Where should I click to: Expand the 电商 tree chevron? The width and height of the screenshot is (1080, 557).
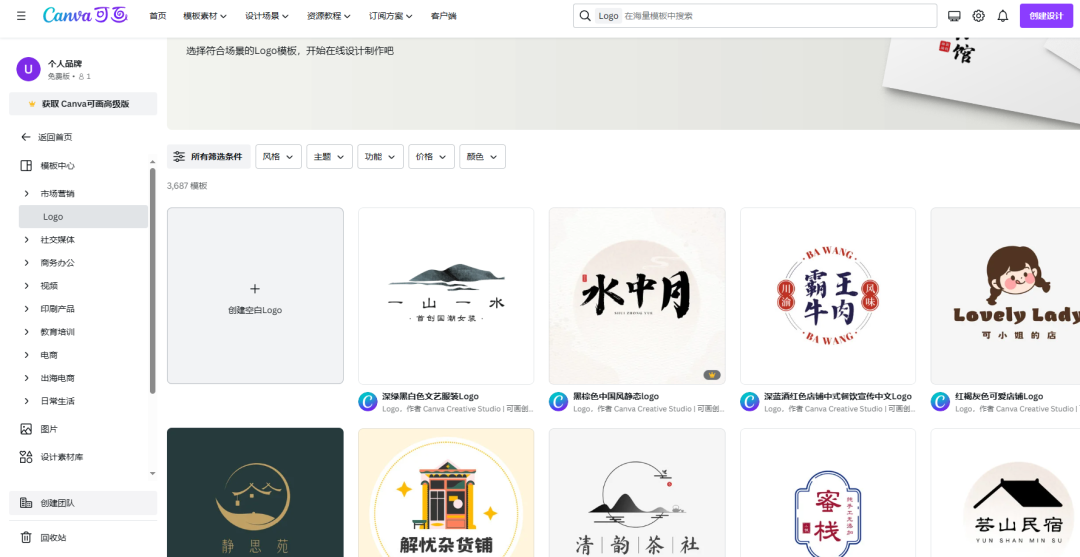[x=26, y=355]
